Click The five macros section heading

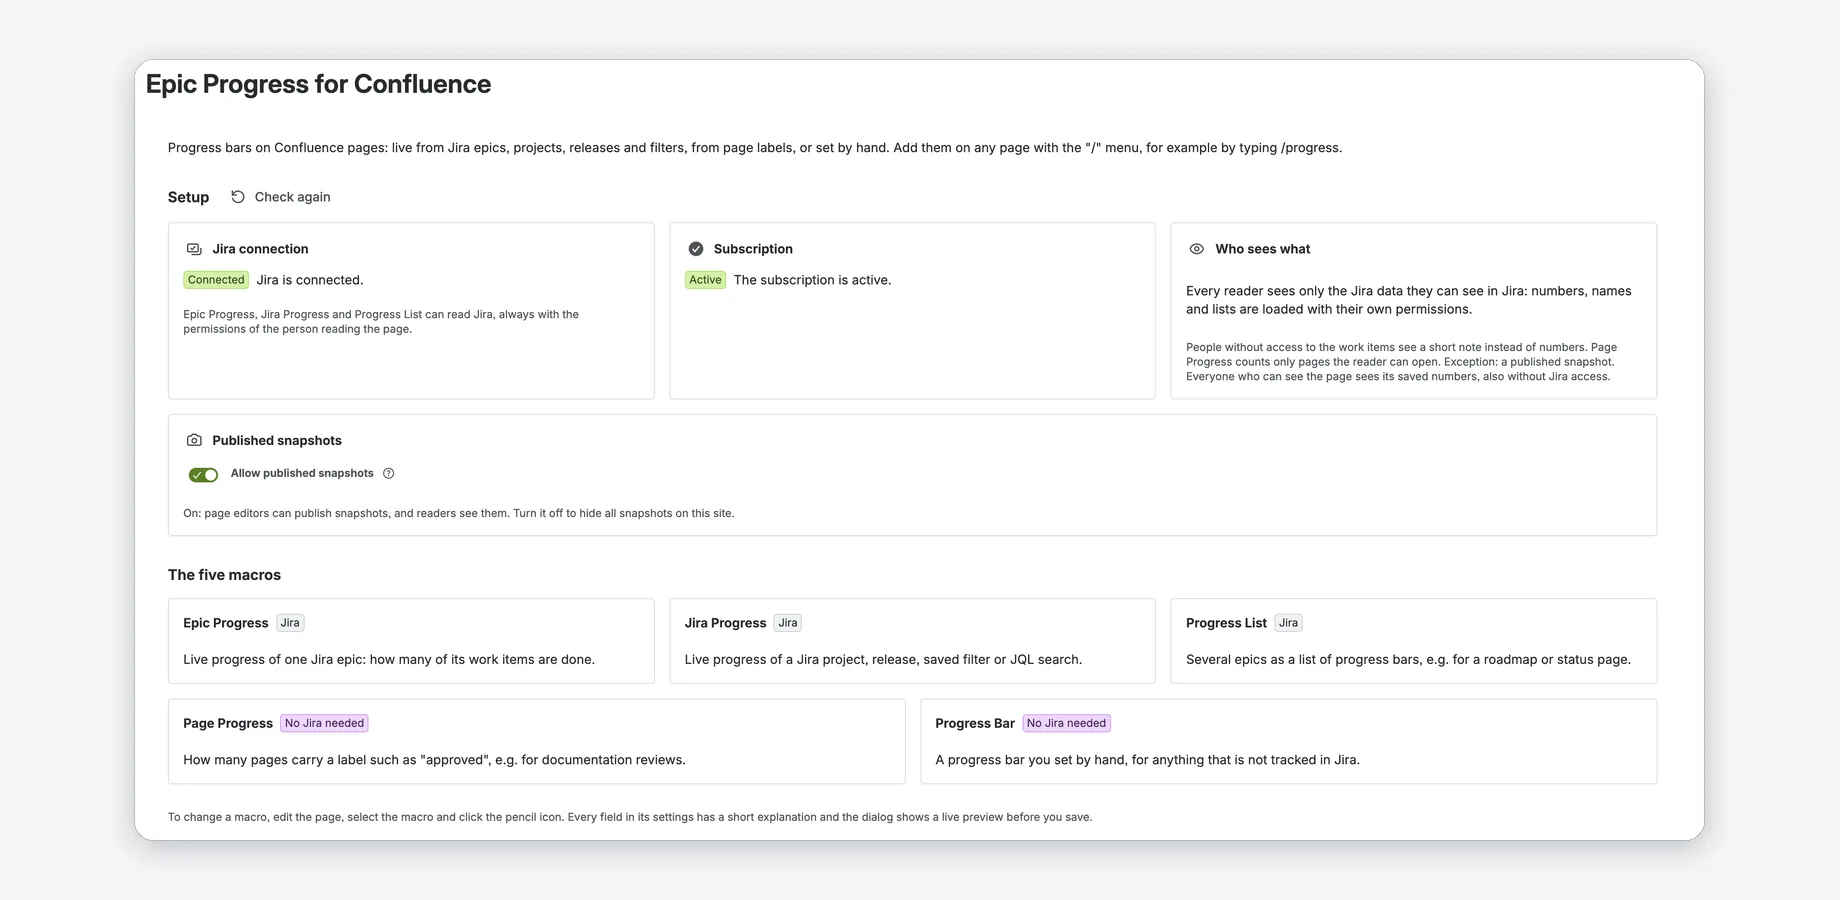tap(224, 575)
